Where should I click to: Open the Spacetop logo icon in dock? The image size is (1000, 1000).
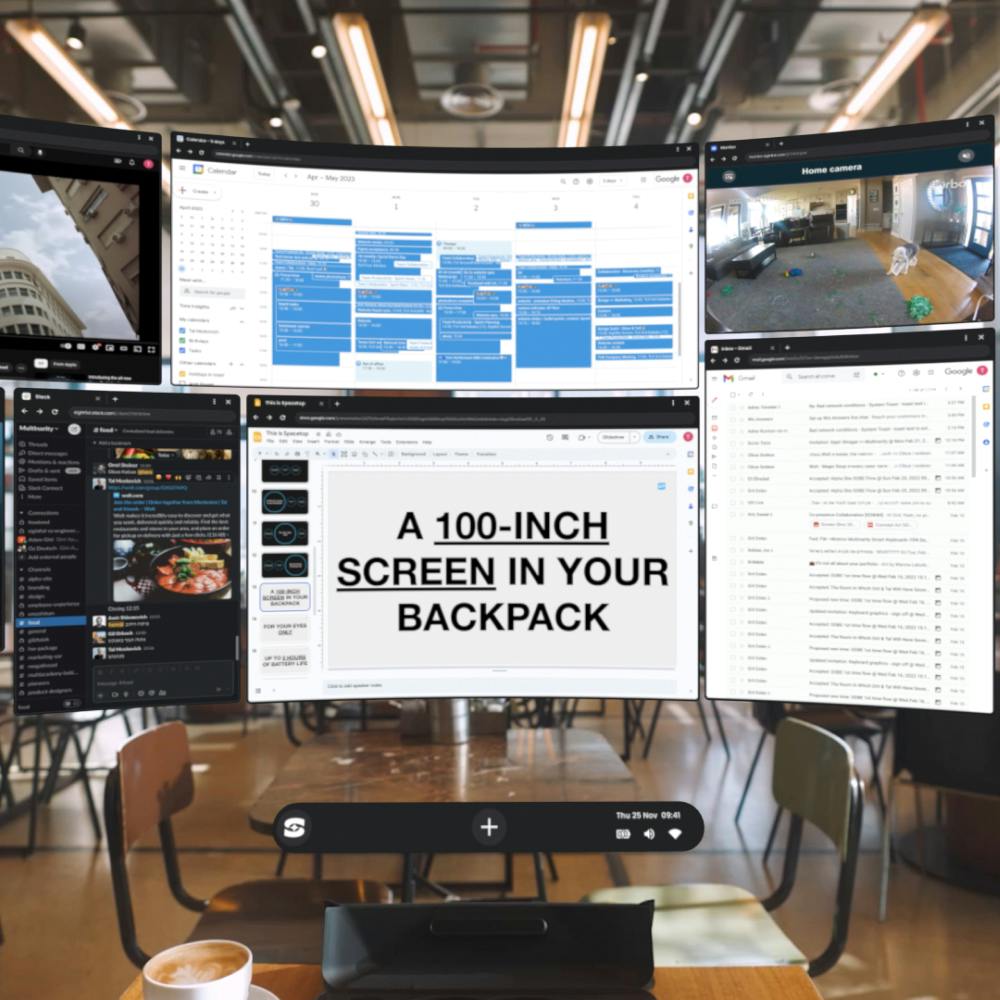point(294,827)
